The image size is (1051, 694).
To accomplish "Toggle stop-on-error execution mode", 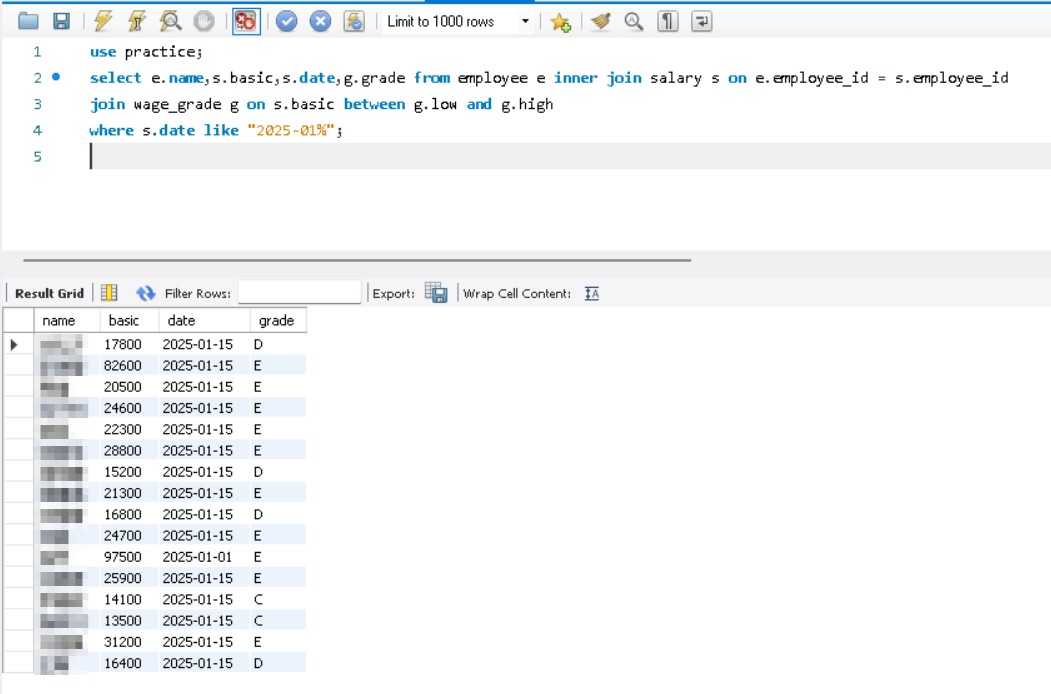I will click(x=245, y=21).
